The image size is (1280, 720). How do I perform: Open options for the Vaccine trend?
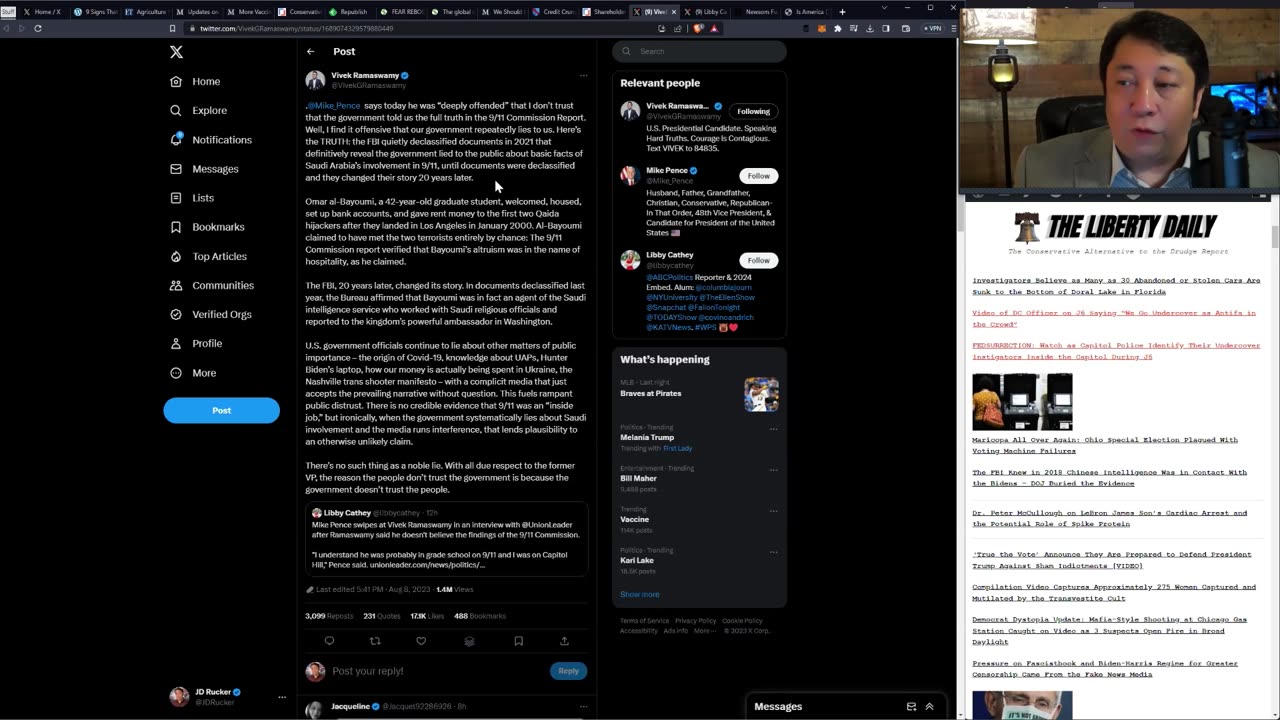(x=773, y=510)
